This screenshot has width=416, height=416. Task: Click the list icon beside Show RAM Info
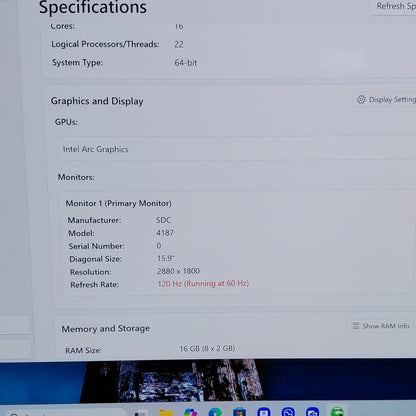click(x=356, y=326)
